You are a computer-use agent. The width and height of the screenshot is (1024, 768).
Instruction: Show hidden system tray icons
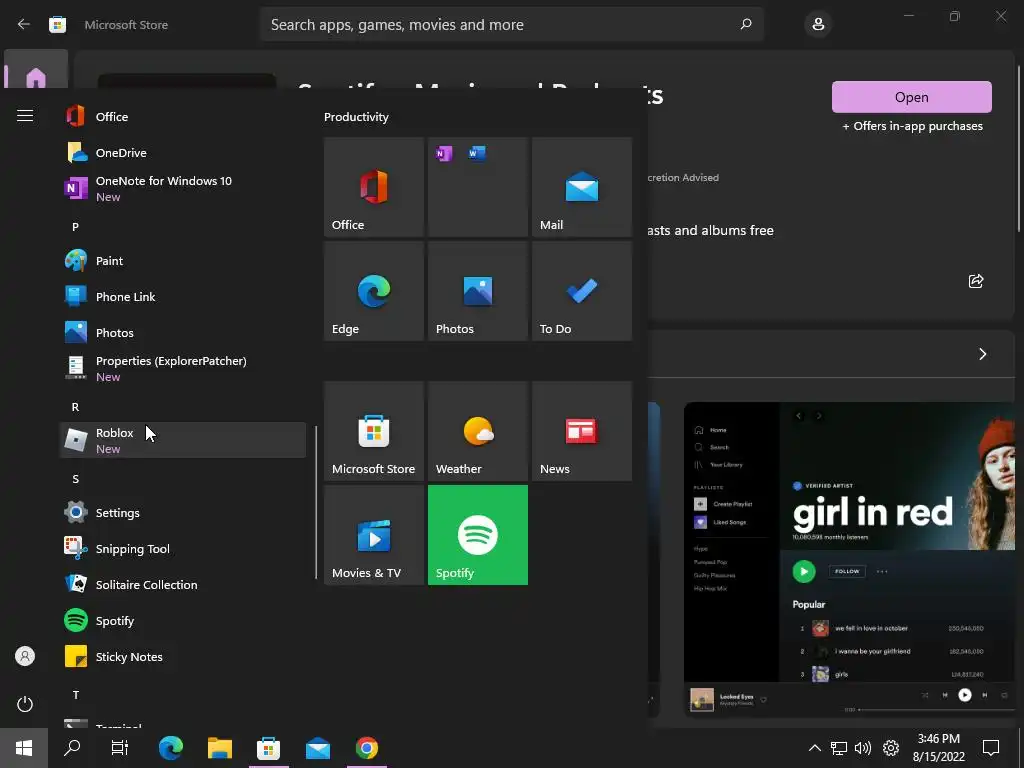coord(814,748)
